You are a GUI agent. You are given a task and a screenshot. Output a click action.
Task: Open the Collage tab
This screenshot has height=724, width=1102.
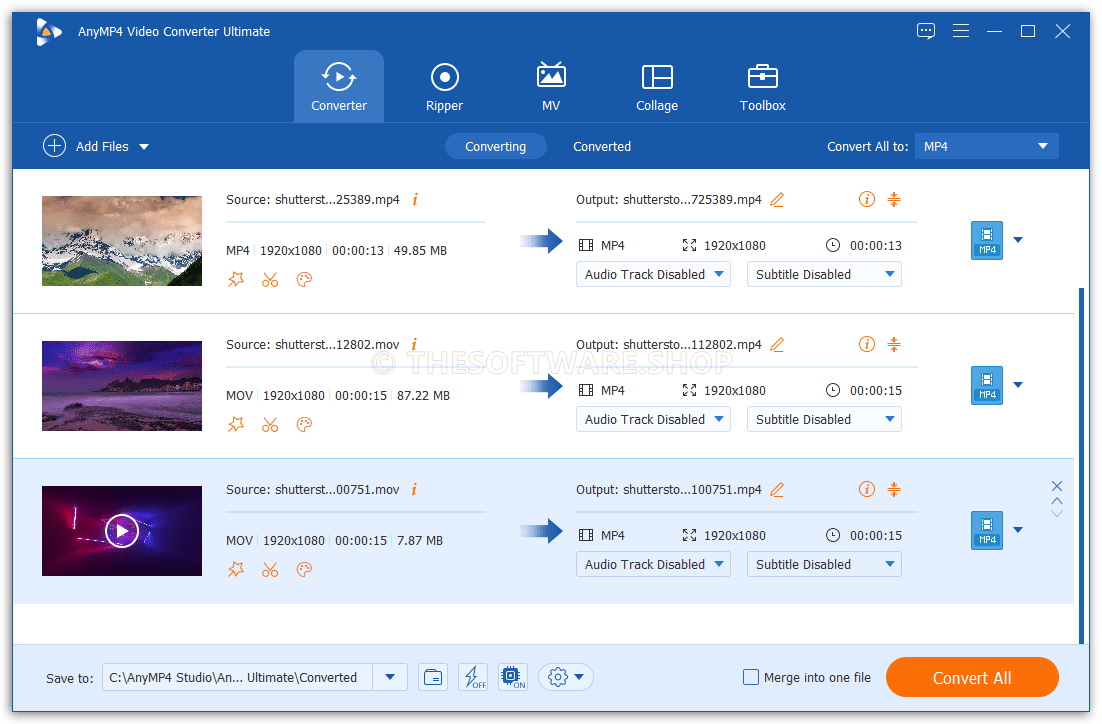pos(657,86)
